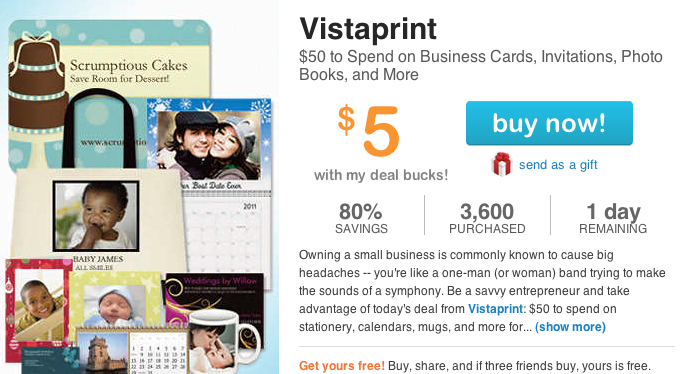Click the green newborn baby card
Screen dimensions: 691x374
[115, 300]
